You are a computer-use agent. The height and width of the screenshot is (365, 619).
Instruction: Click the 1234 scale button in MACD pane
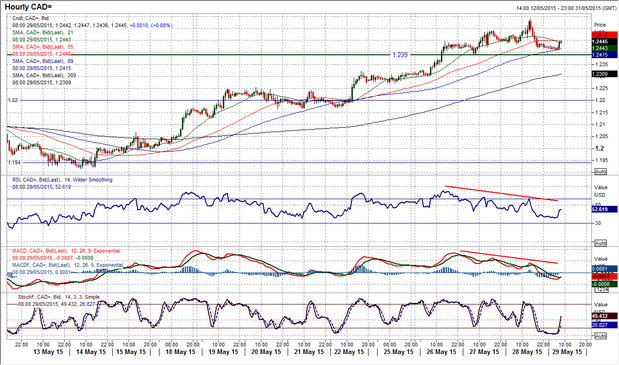click(x=601, y=290)
